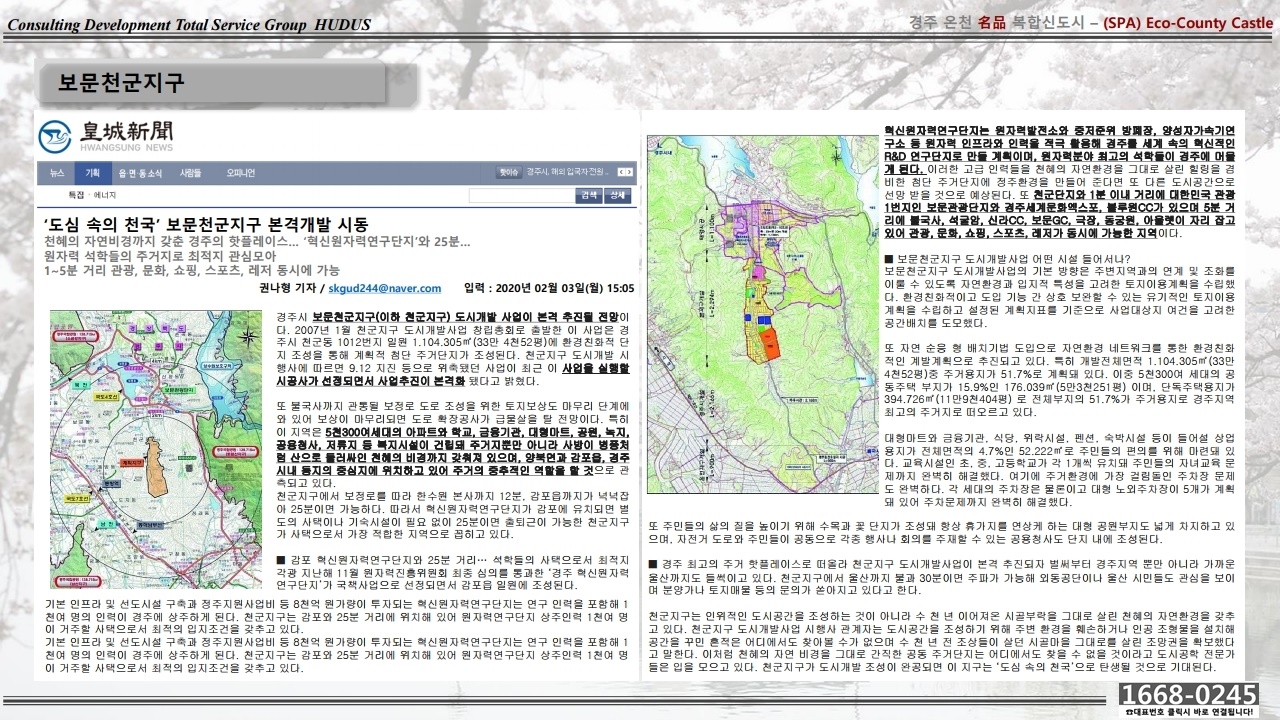Screen dimensions: 1280x720
Task: Click the 검색 search button
Action: pyautogui.click(x=588, y=195)
